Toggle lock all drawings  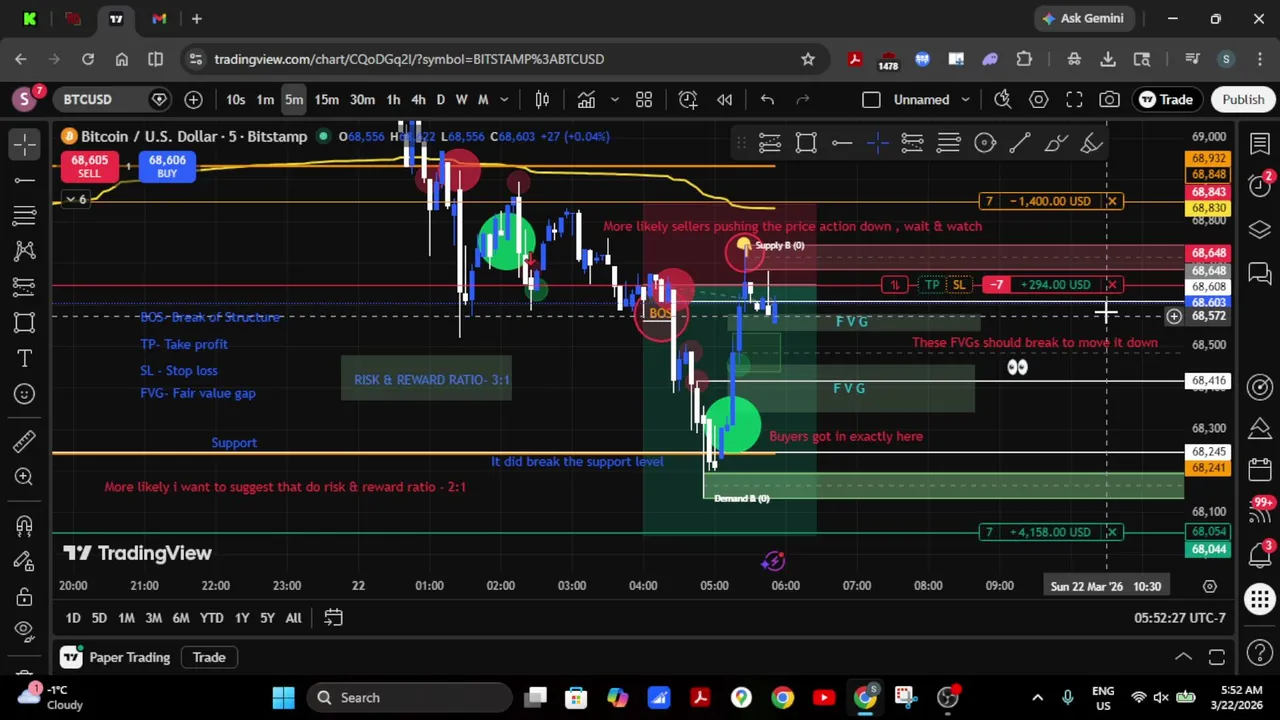[x=25, y=597]
